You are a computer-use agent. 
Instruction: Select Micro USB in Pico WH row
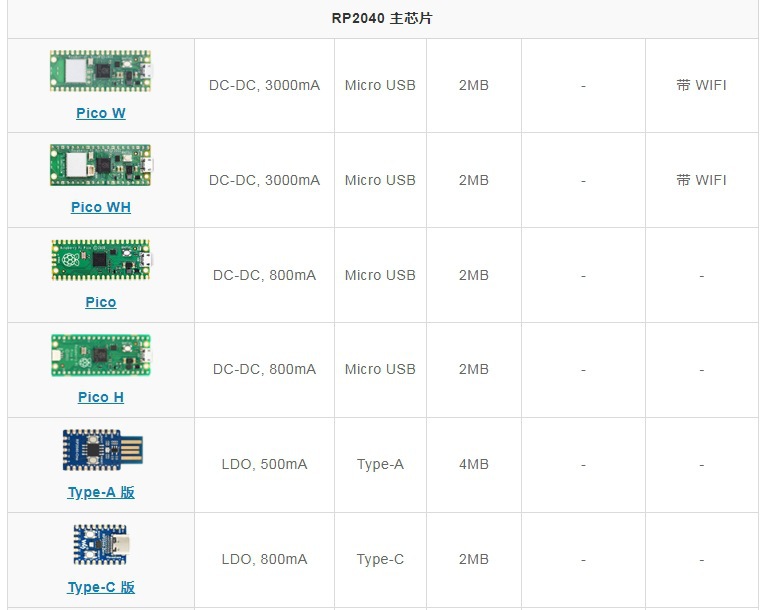click(380, 180)
